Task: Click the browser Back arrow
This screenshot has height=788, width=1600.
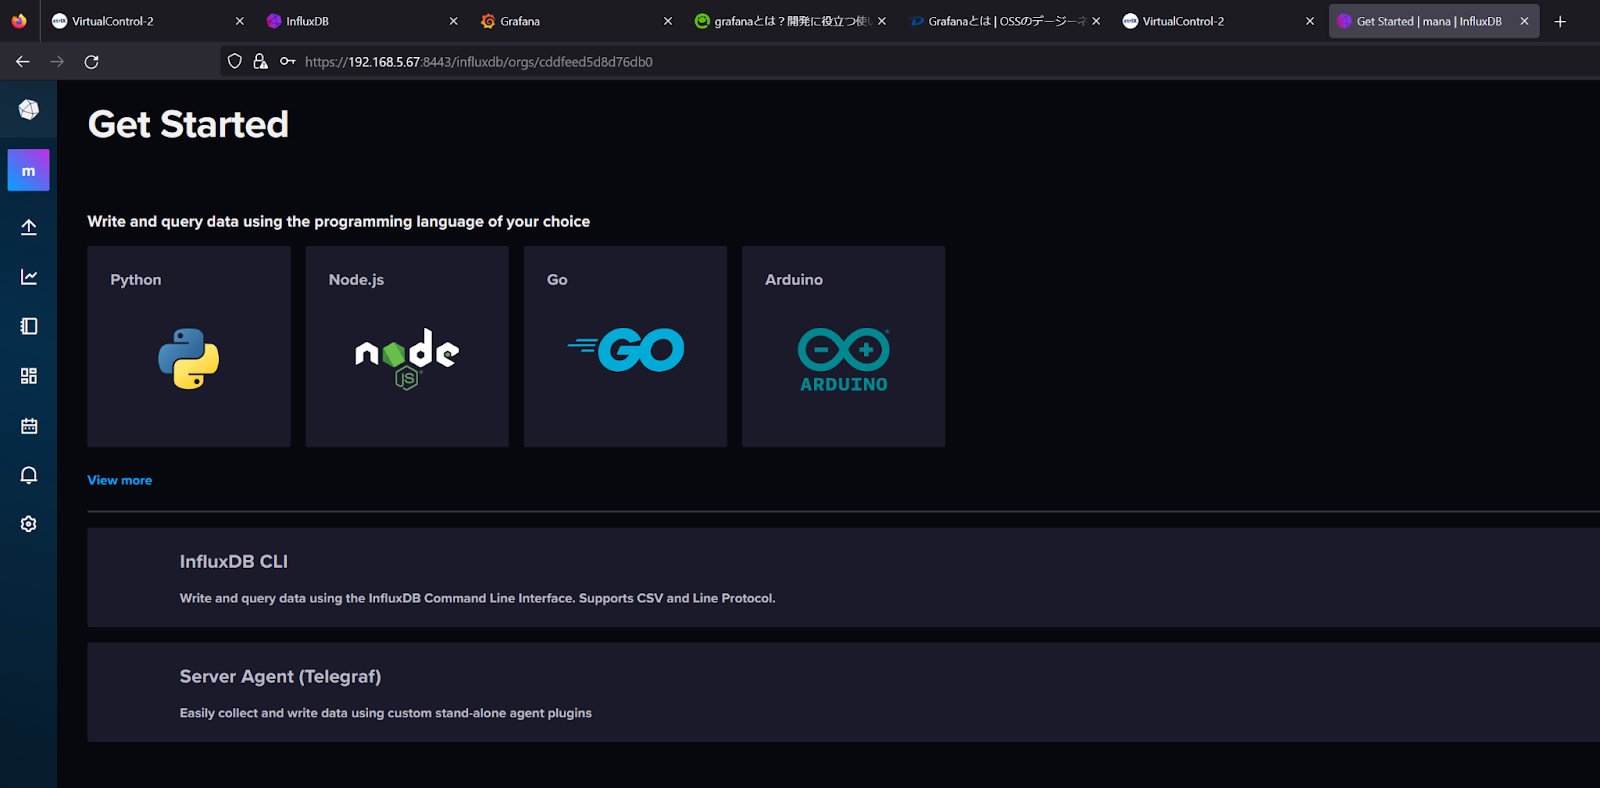Action: [23, 62]
